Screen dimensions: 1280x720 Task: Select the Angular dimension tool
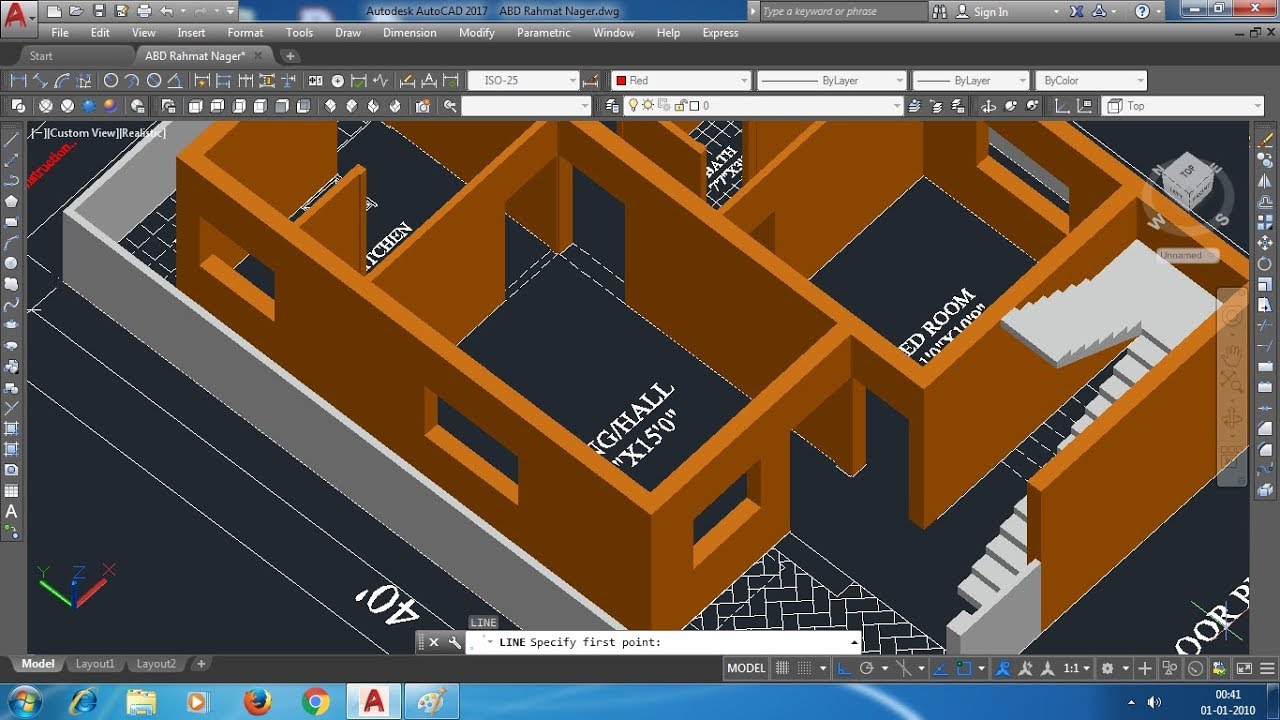click(175, 80)
